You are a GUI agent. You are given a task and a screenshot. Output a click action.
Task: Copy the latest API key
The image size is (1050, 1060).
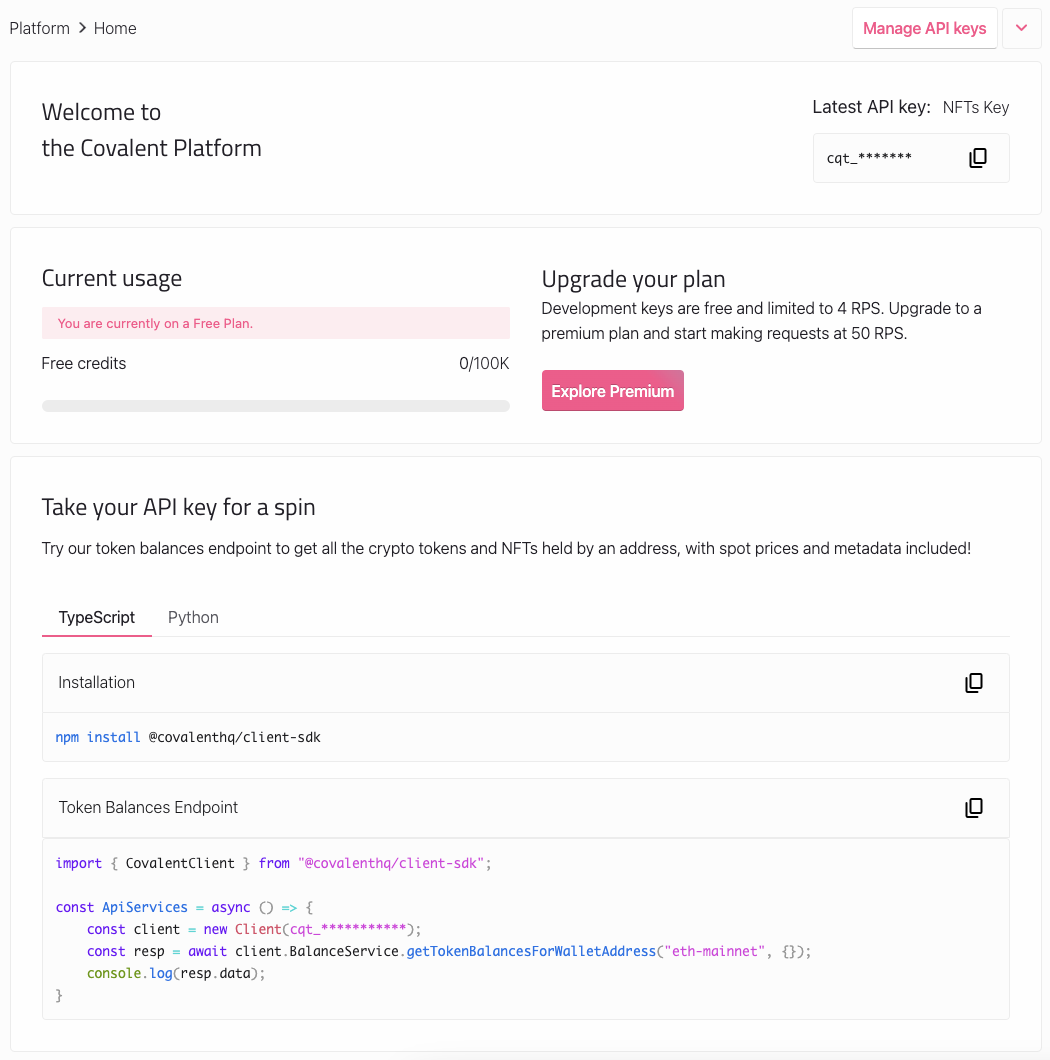[x=978, y=158]
